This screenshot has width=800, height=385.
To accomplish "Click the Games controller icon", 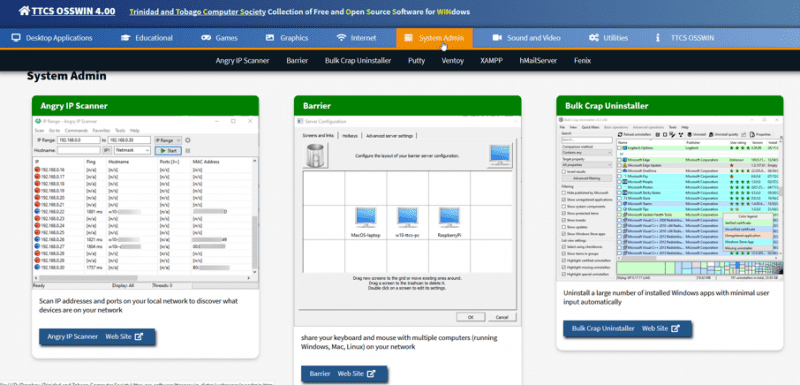I will point(206,38).
